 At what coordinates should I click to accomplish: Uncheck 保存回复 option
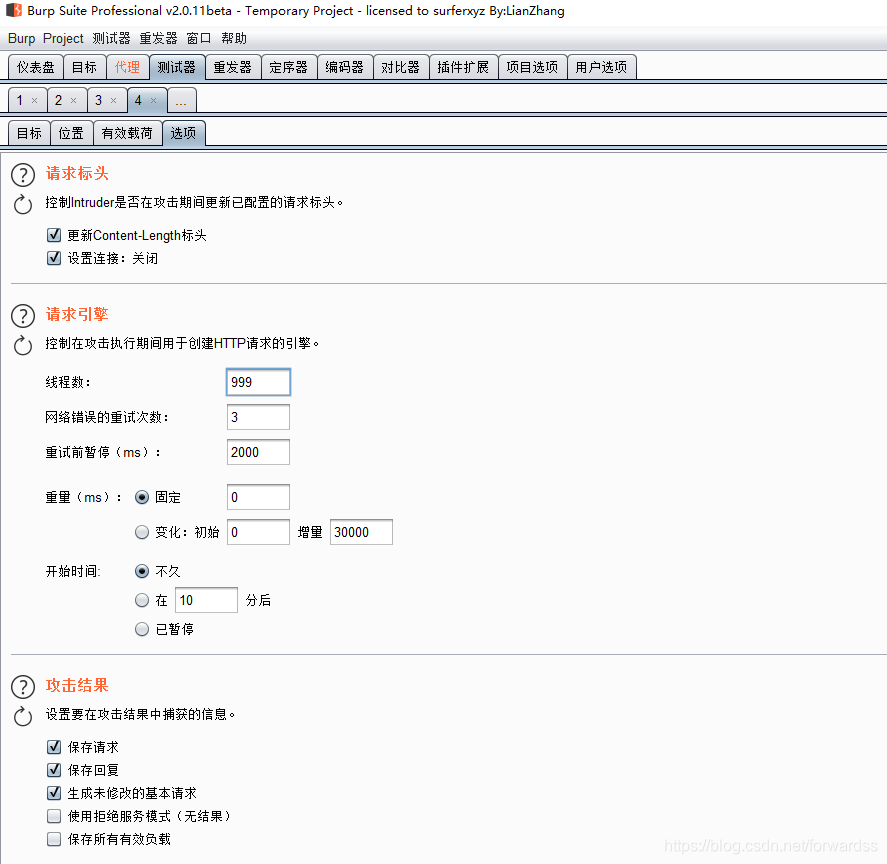pos(54,770)
